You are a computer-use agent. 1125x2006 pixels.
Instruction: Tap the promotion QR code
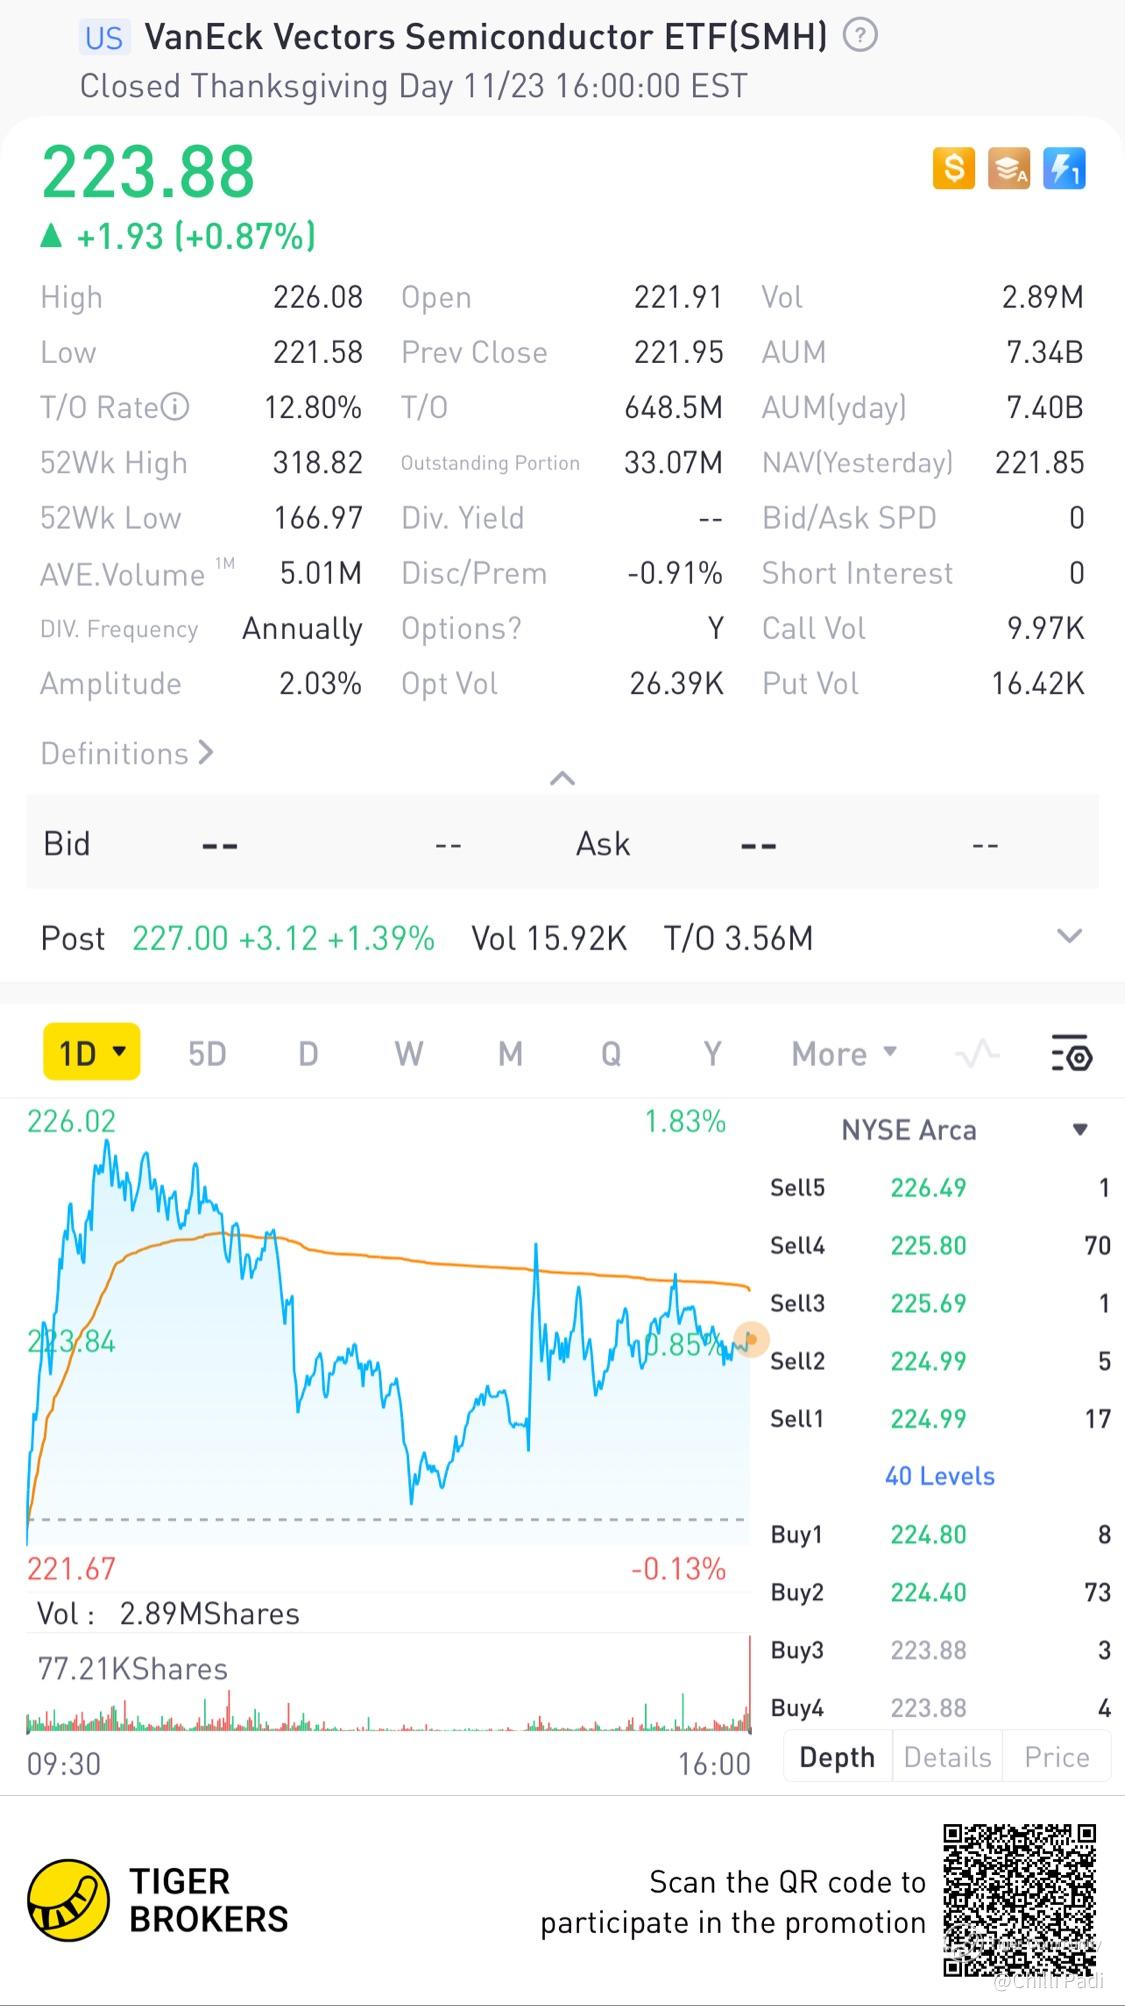(x=1019, y=1900)
